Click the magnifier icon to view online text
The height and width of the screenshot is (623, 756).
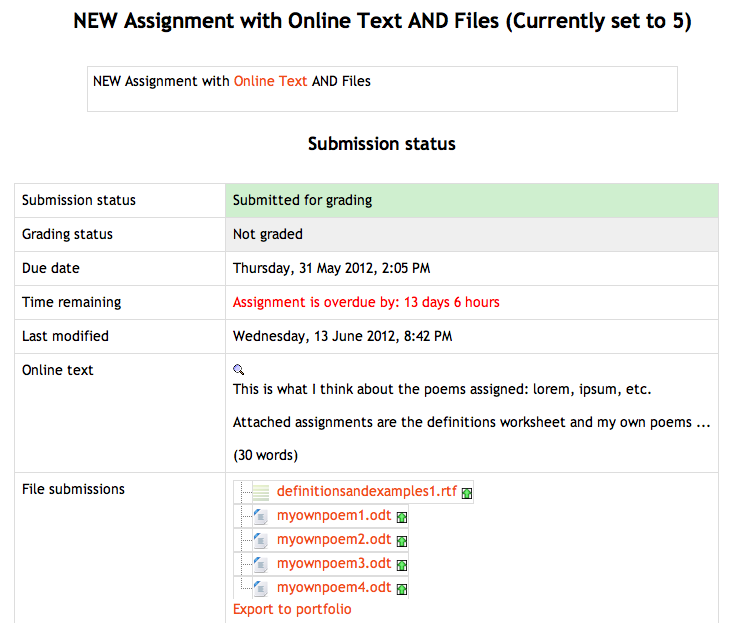pyautogui.click(x=239, y=370)
